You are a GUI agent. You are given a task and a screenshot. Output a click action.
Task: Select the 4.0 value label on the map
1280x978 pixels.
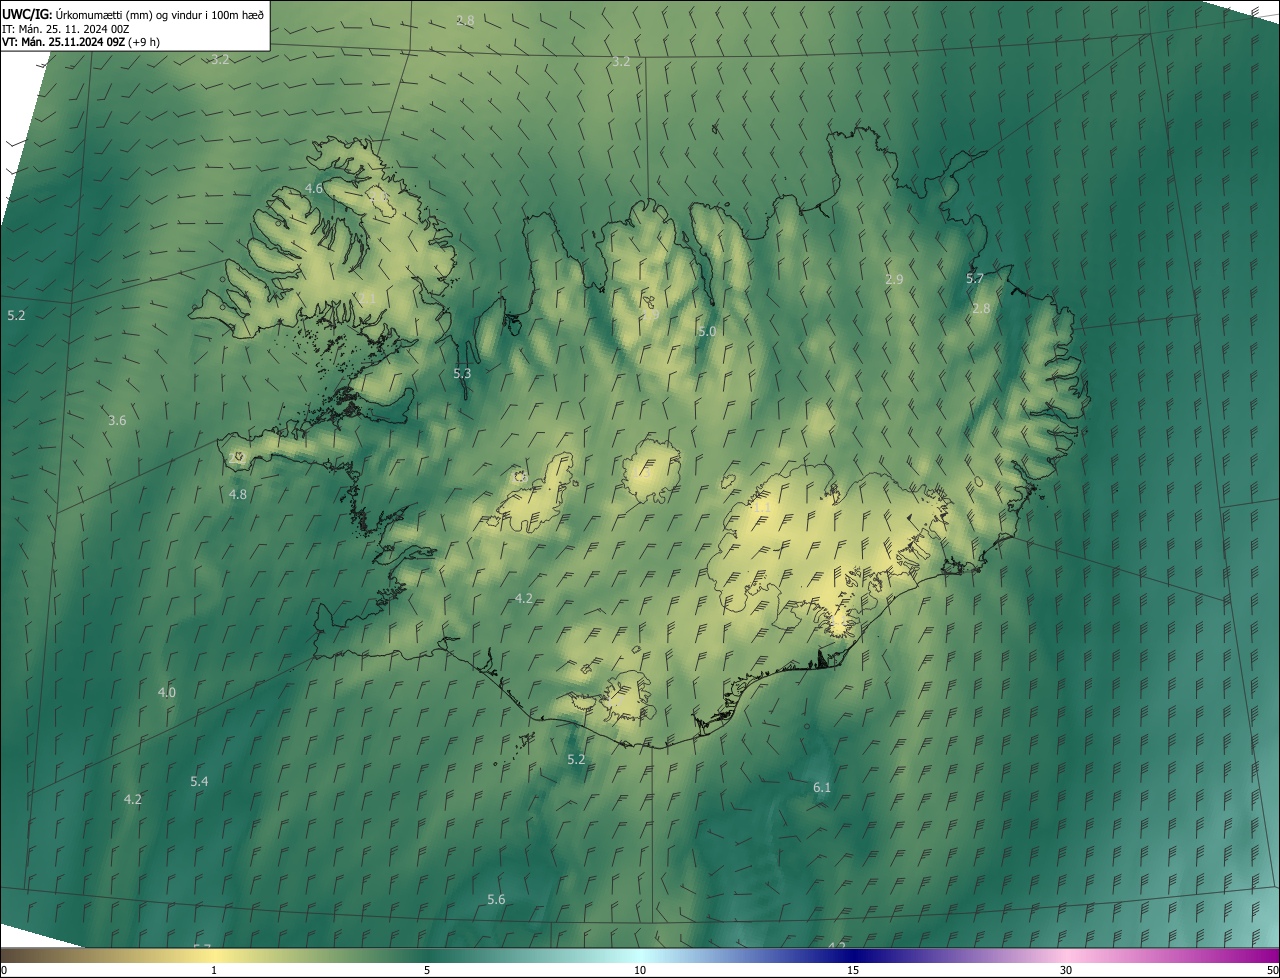(167, 692)
